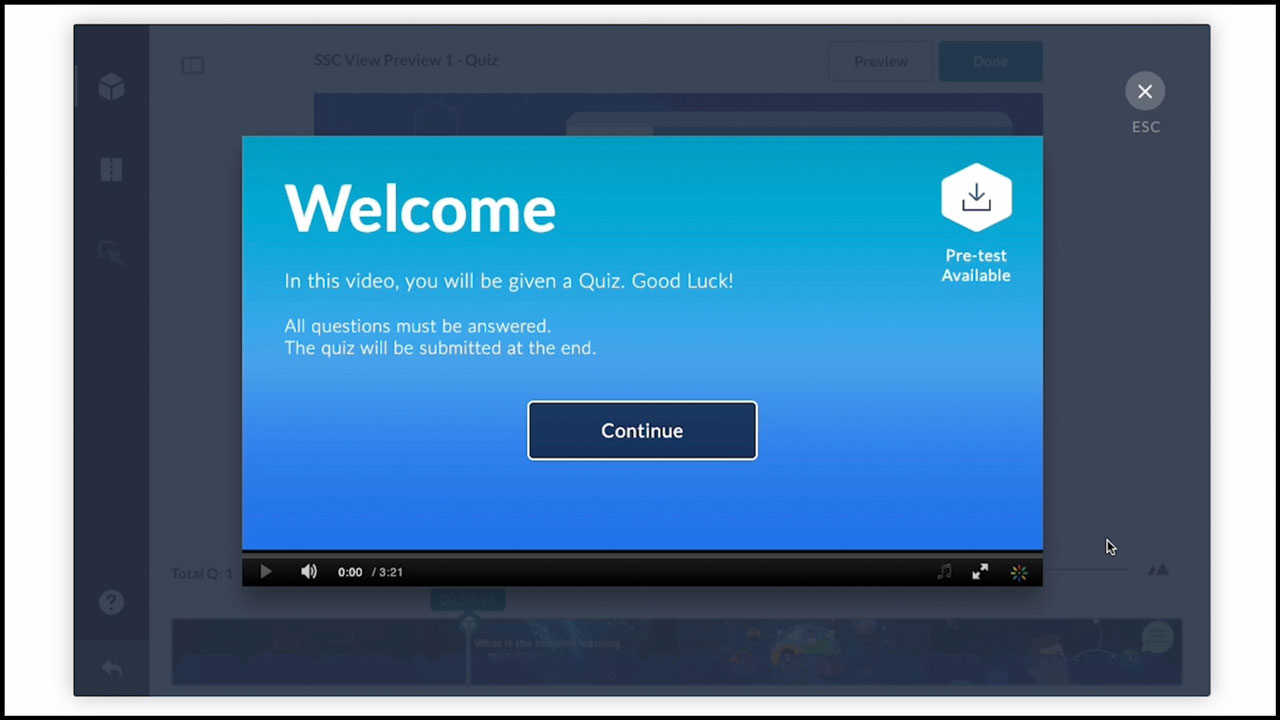Click the 'All questions must be answered.' text
The height and width of the screenshot is (720, 1280).
417,326
